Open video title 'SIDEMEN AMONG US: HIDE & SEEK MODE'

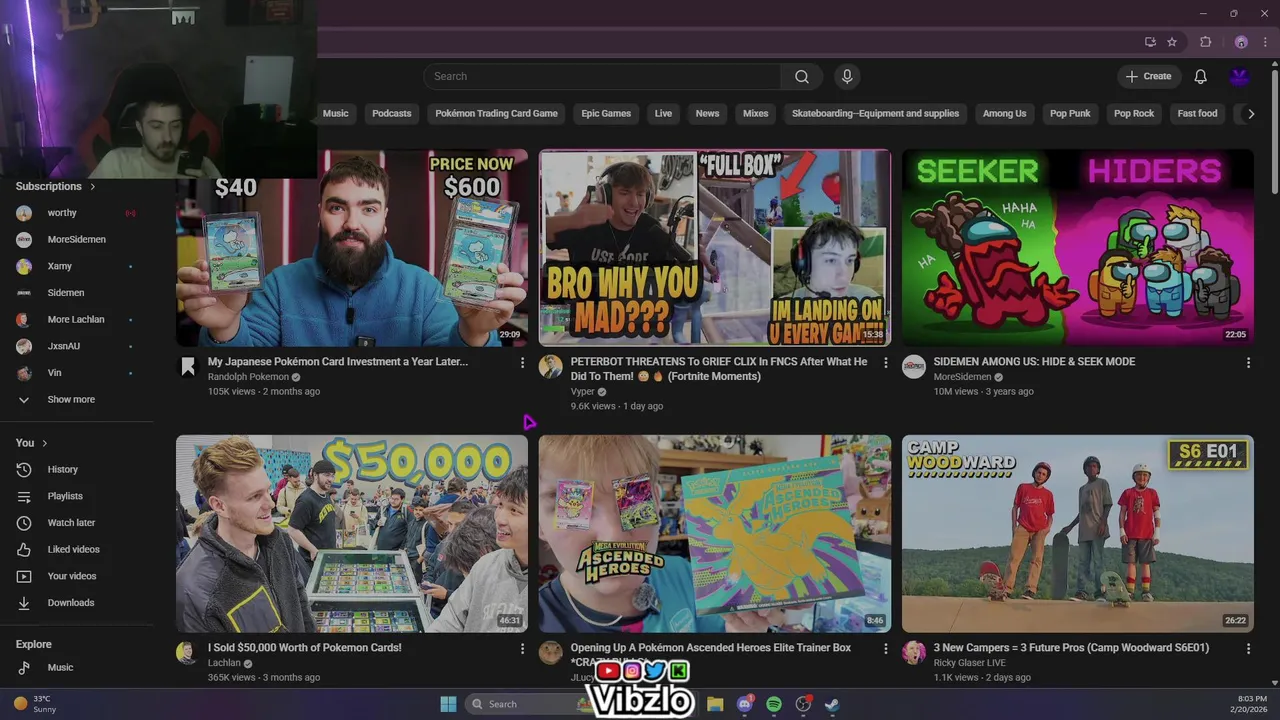tap(1034, 362)
